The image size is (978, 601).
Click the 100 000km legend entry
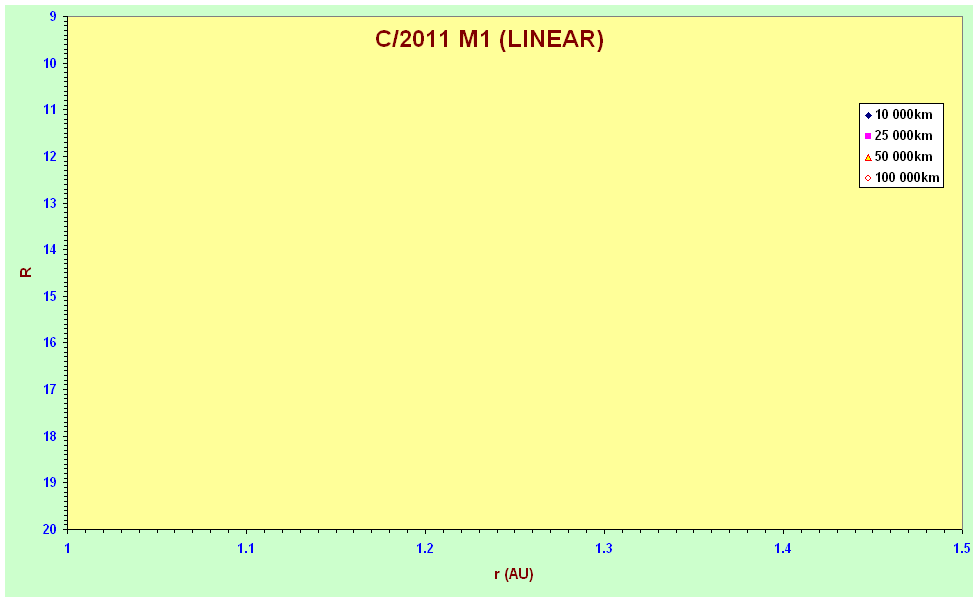[902, 178]
